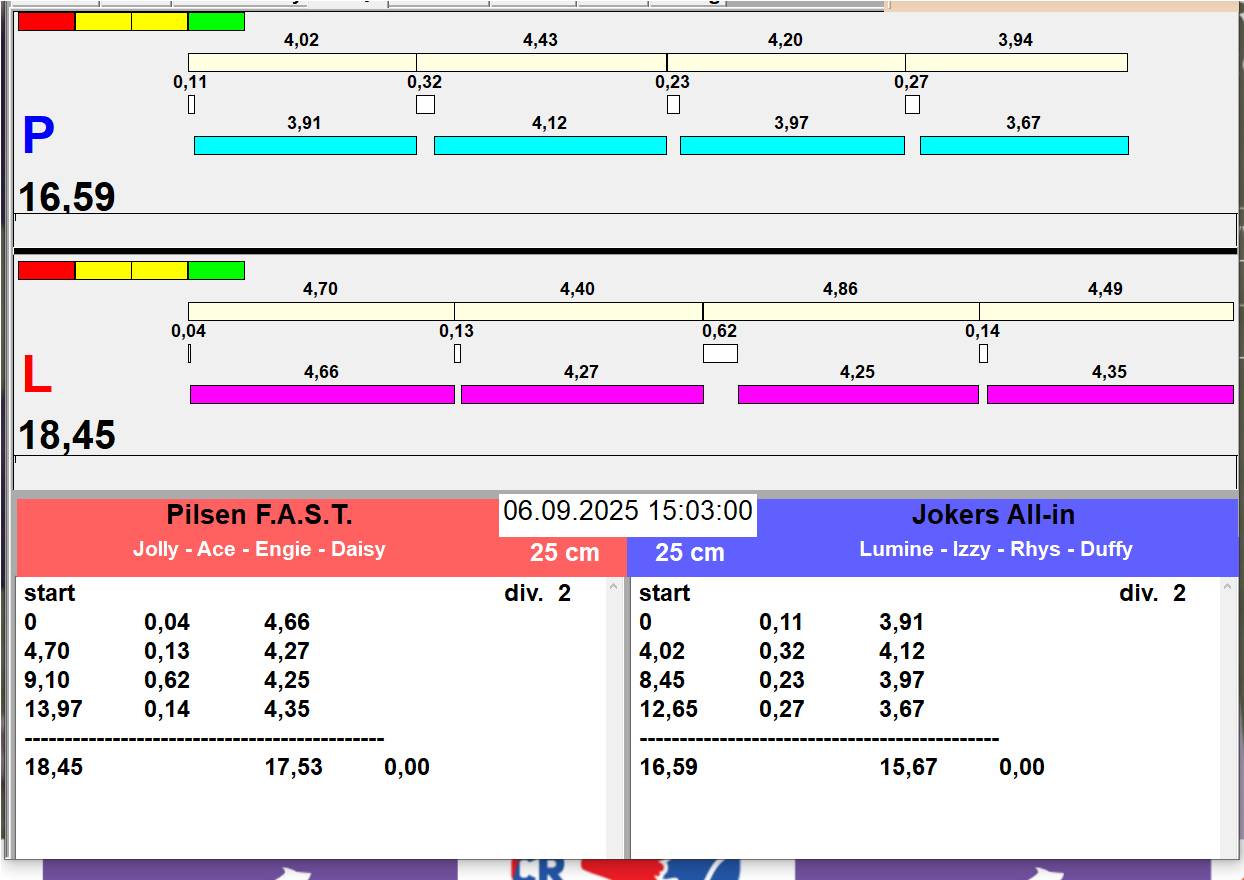Select the cyan 3,97 run bar
The image size is (1244, 880).
pos(792,146)
